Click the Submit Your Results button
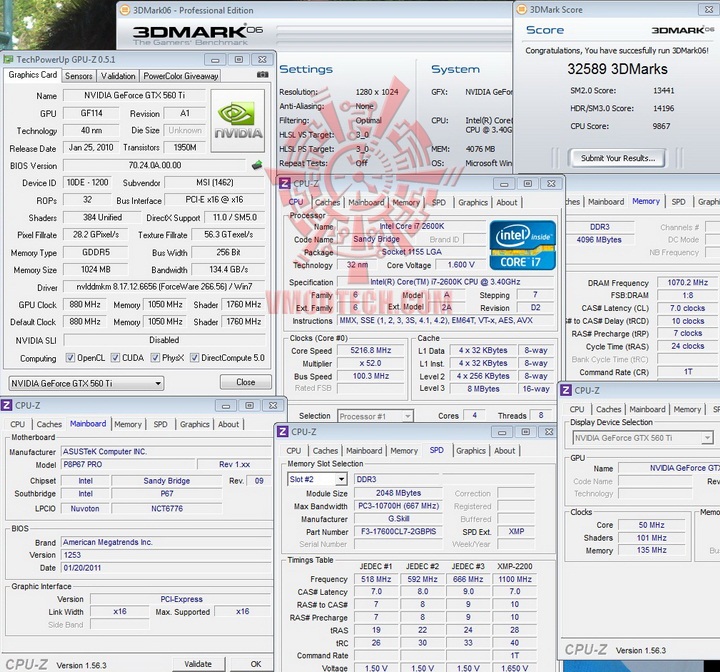The height and width of the screenshot is (672, 720). pyautogui.click(x=617, y=158)
